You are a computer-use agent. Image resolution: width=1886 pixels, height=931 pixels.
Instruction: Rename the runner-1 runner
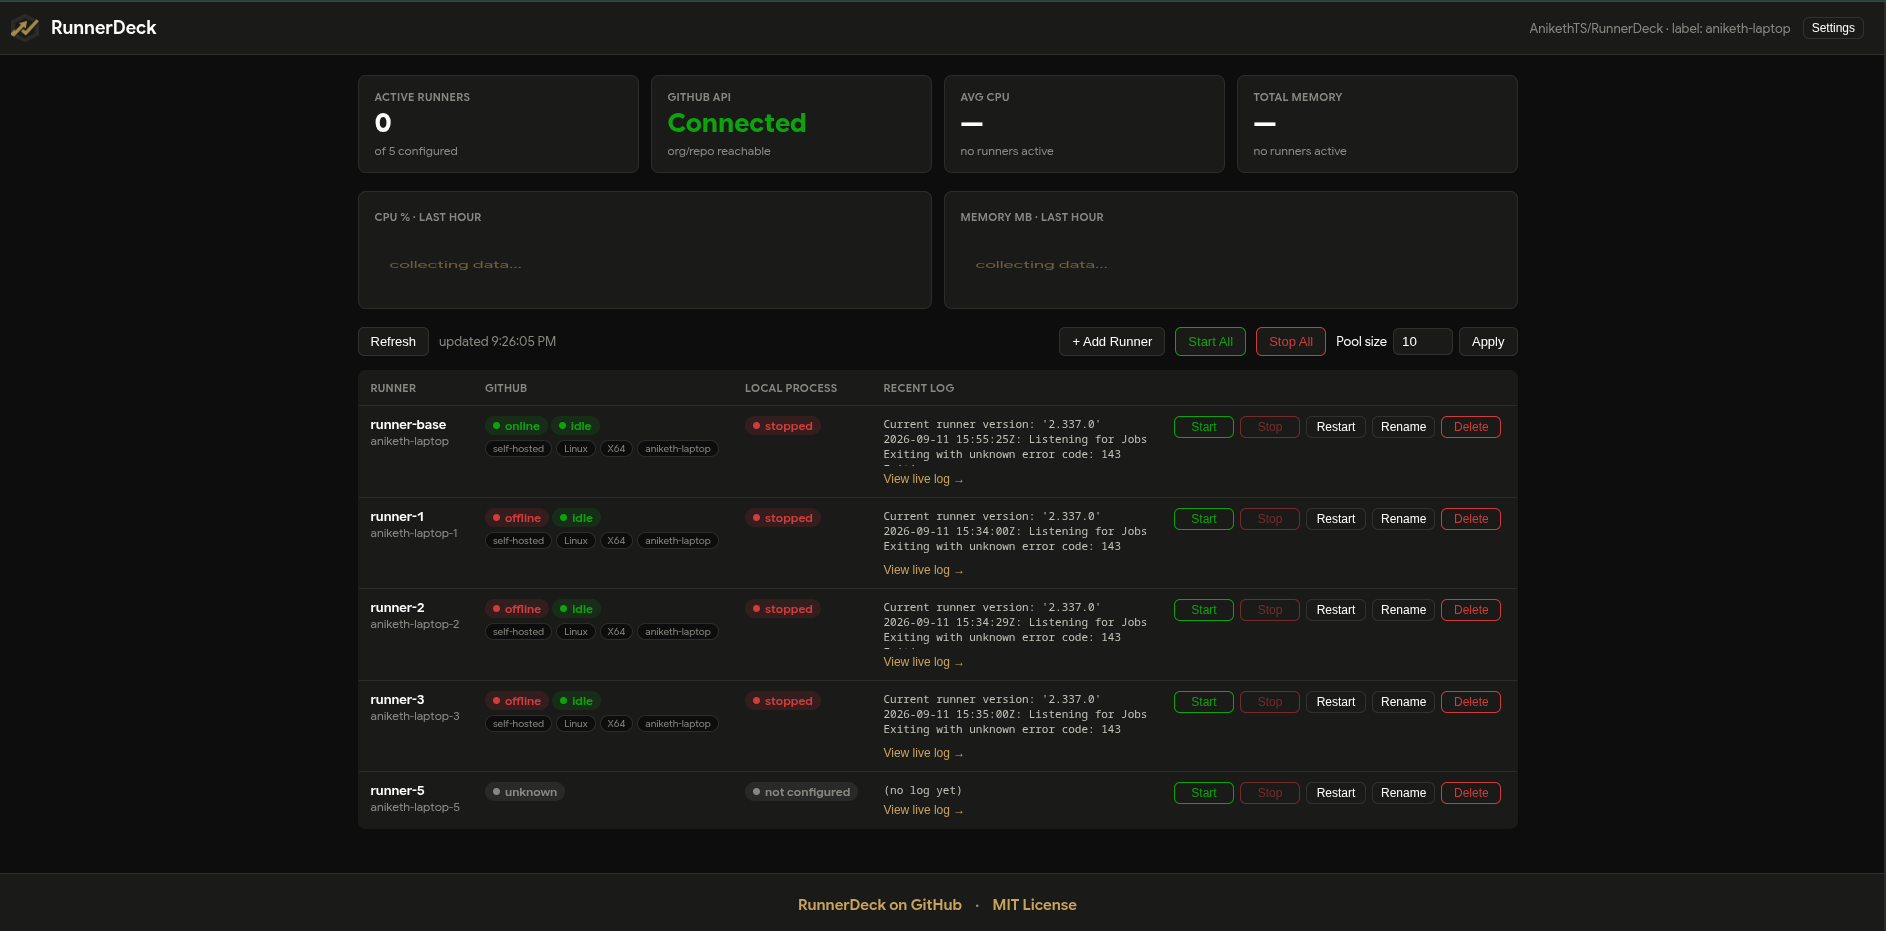(1404, 519)
